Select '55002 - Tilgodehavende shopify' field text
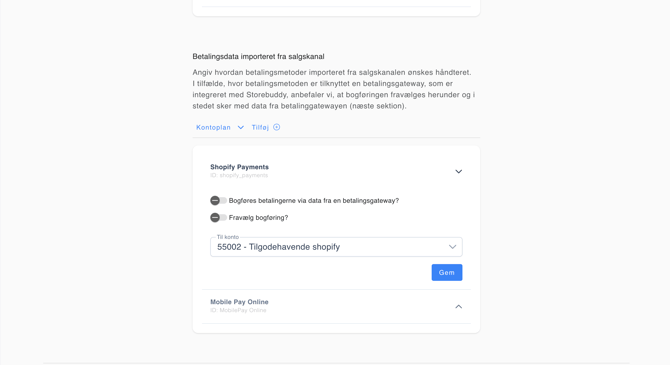Viewport: 670px width, 365px height. pos(279,247)
